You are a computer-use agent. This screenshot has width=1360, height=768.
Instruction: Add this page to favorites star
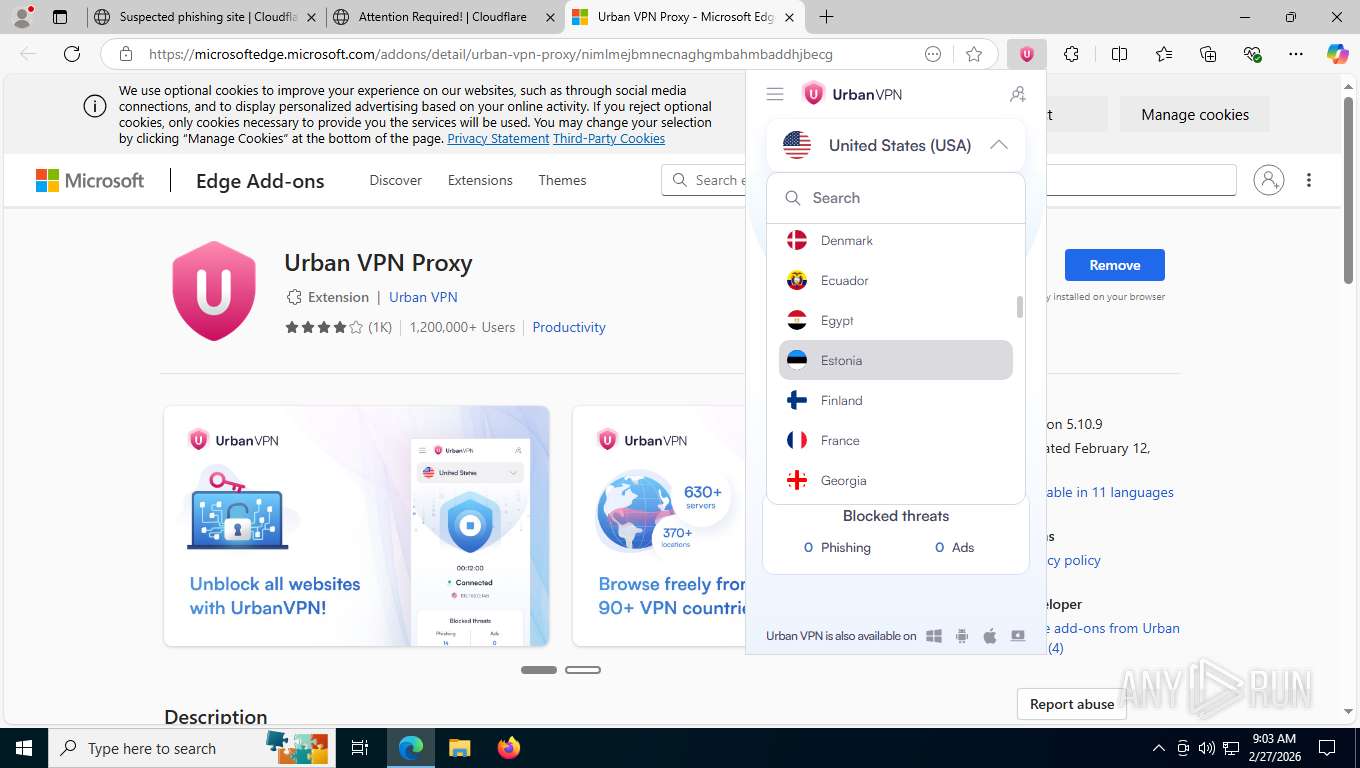(x=974, y=54)
